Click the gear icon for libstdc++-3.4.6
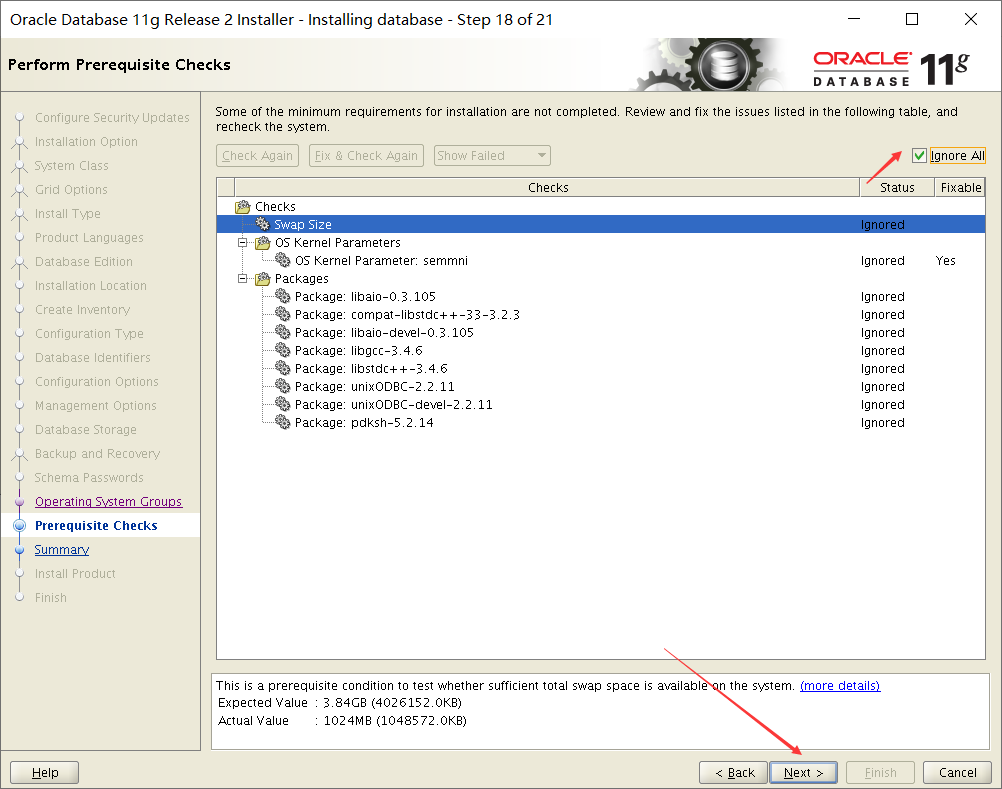 click(282, 369)
